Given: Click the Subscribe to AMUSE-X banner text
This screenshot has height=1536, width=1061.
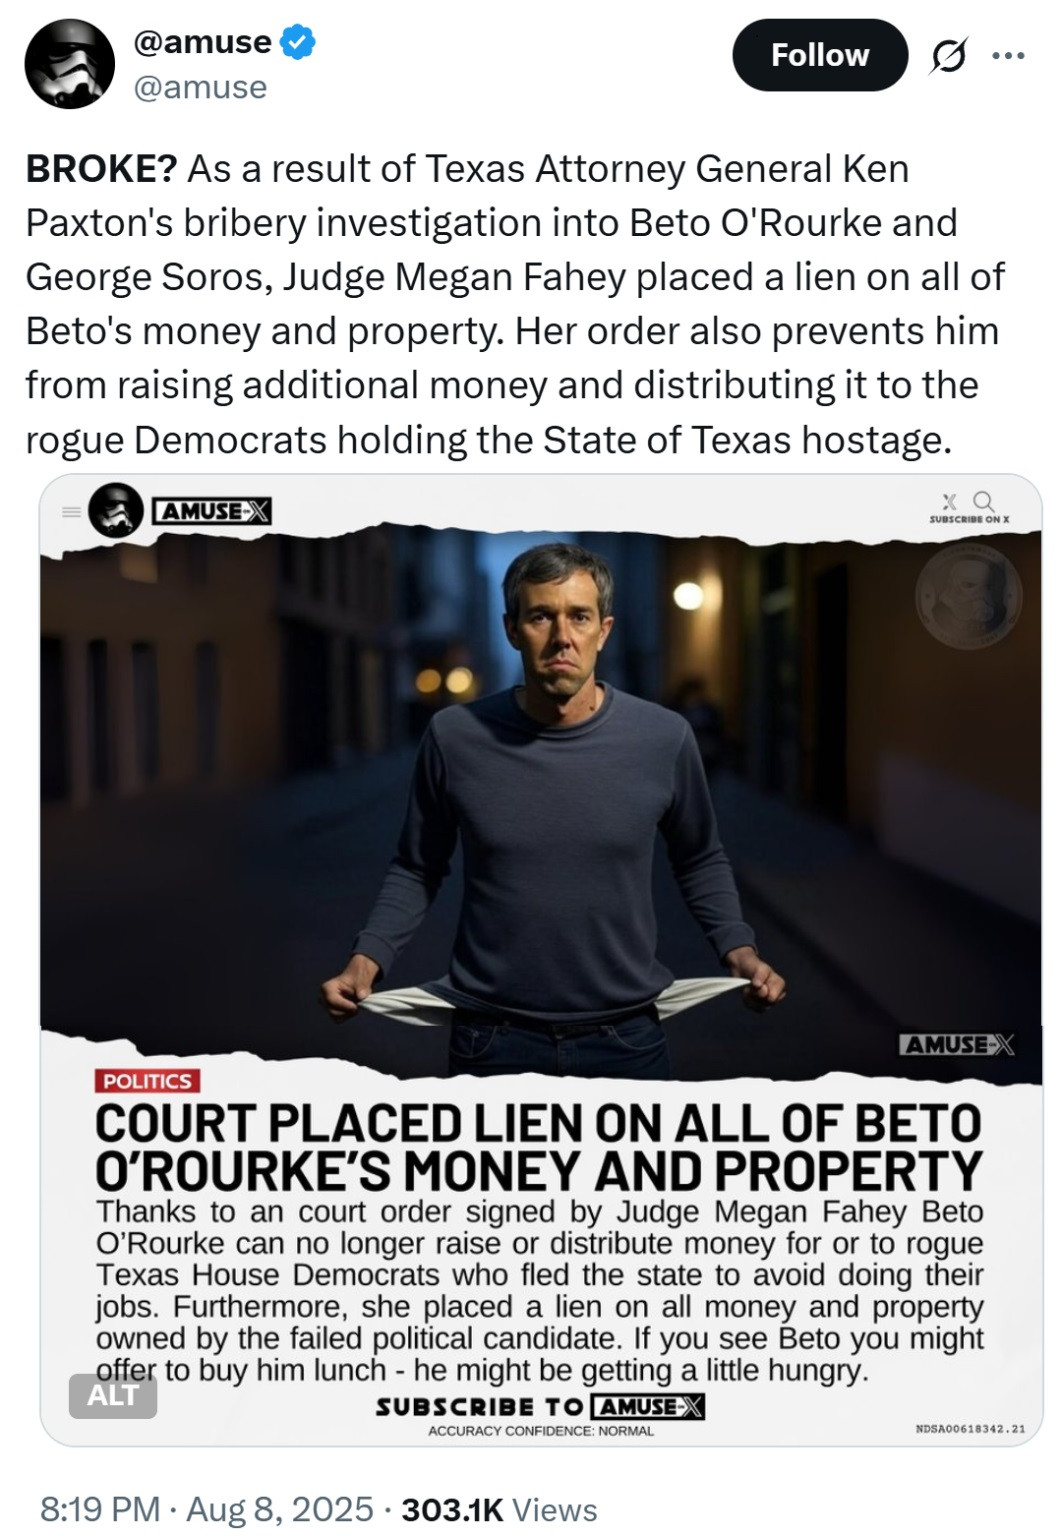Looking at the screenshot, I should pos(541,1406).
